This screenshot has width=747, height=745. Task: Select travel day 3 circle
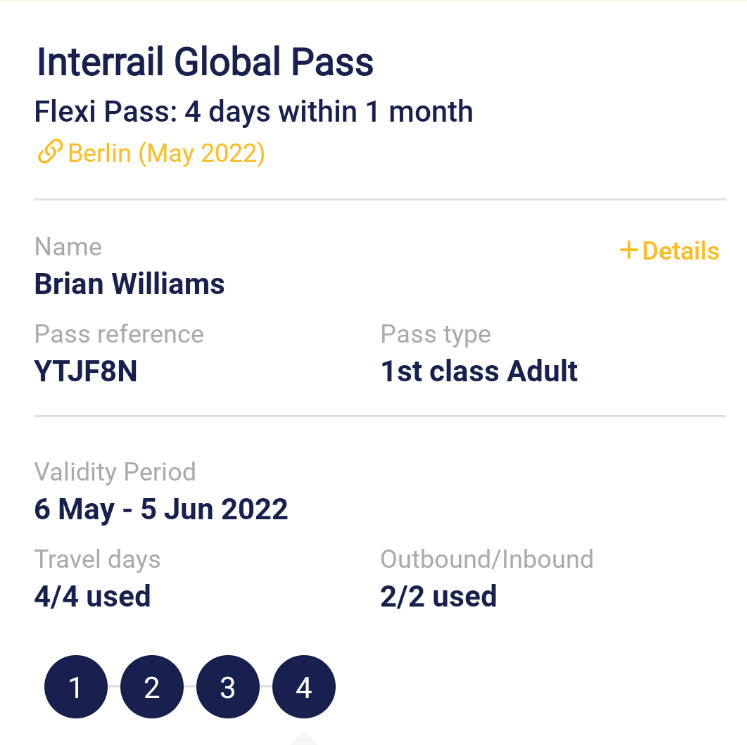[x=227, y=688]
